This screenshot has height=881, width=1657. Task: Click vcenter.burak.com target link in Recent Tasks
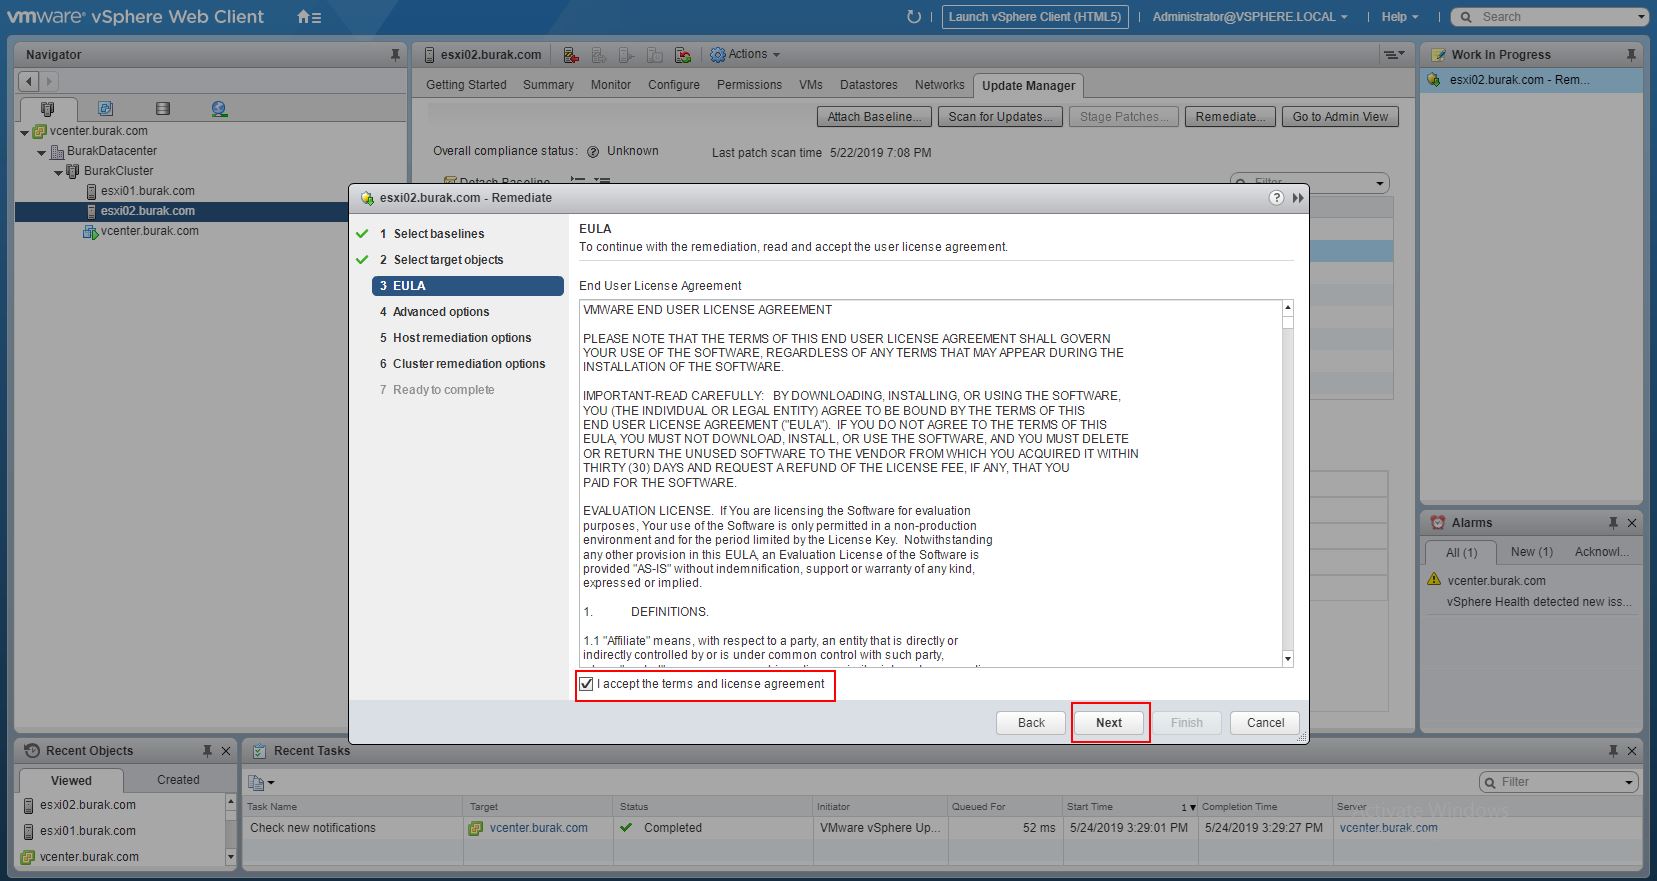[x=539, y=828]
